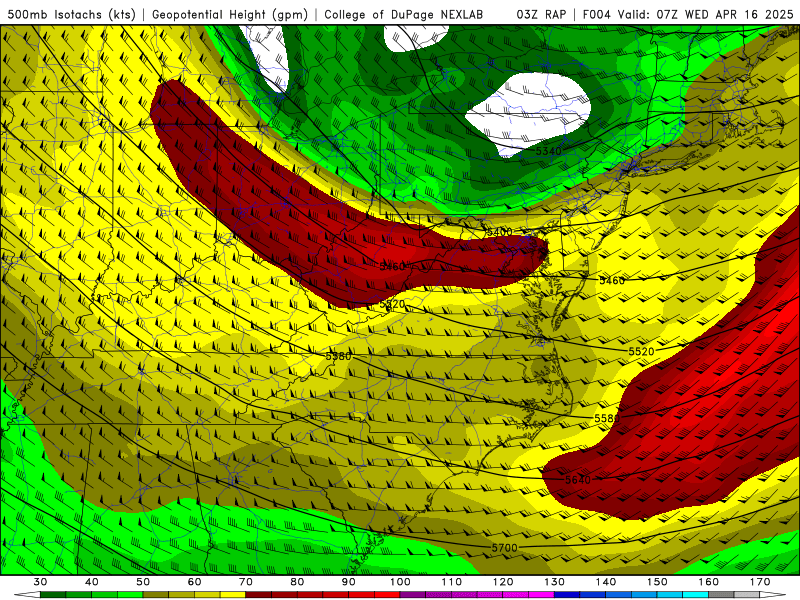
Task: Click the 150 knot colorbar label
Action: (657, 582)
